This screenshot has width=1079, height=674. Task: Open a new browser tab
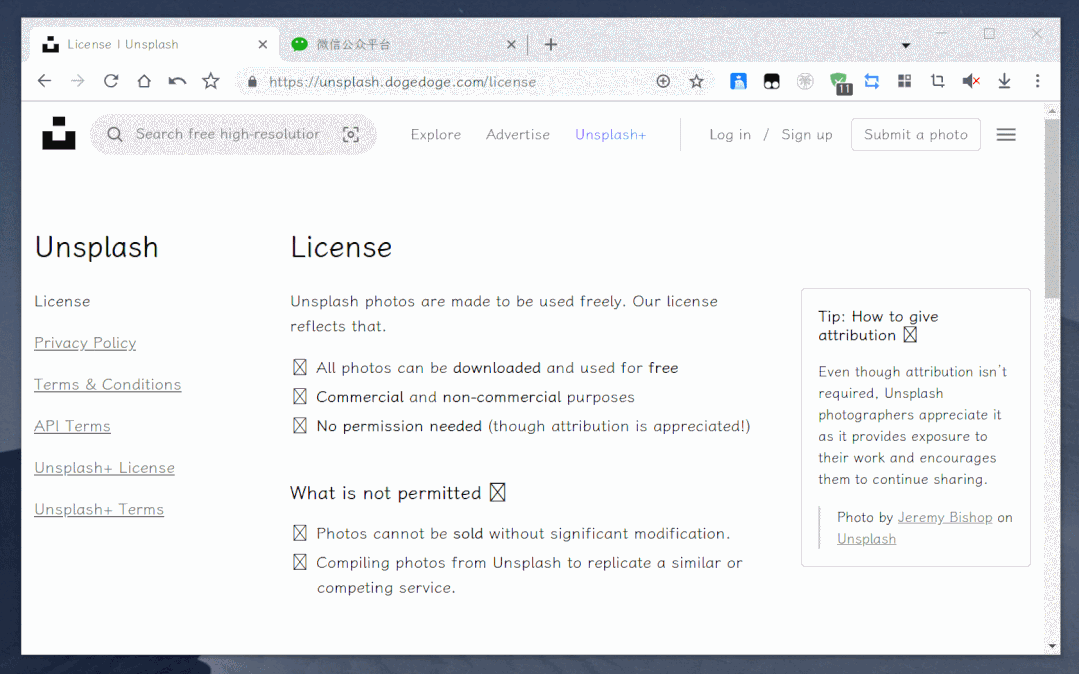pyautogui.click(x=551, y=45)
